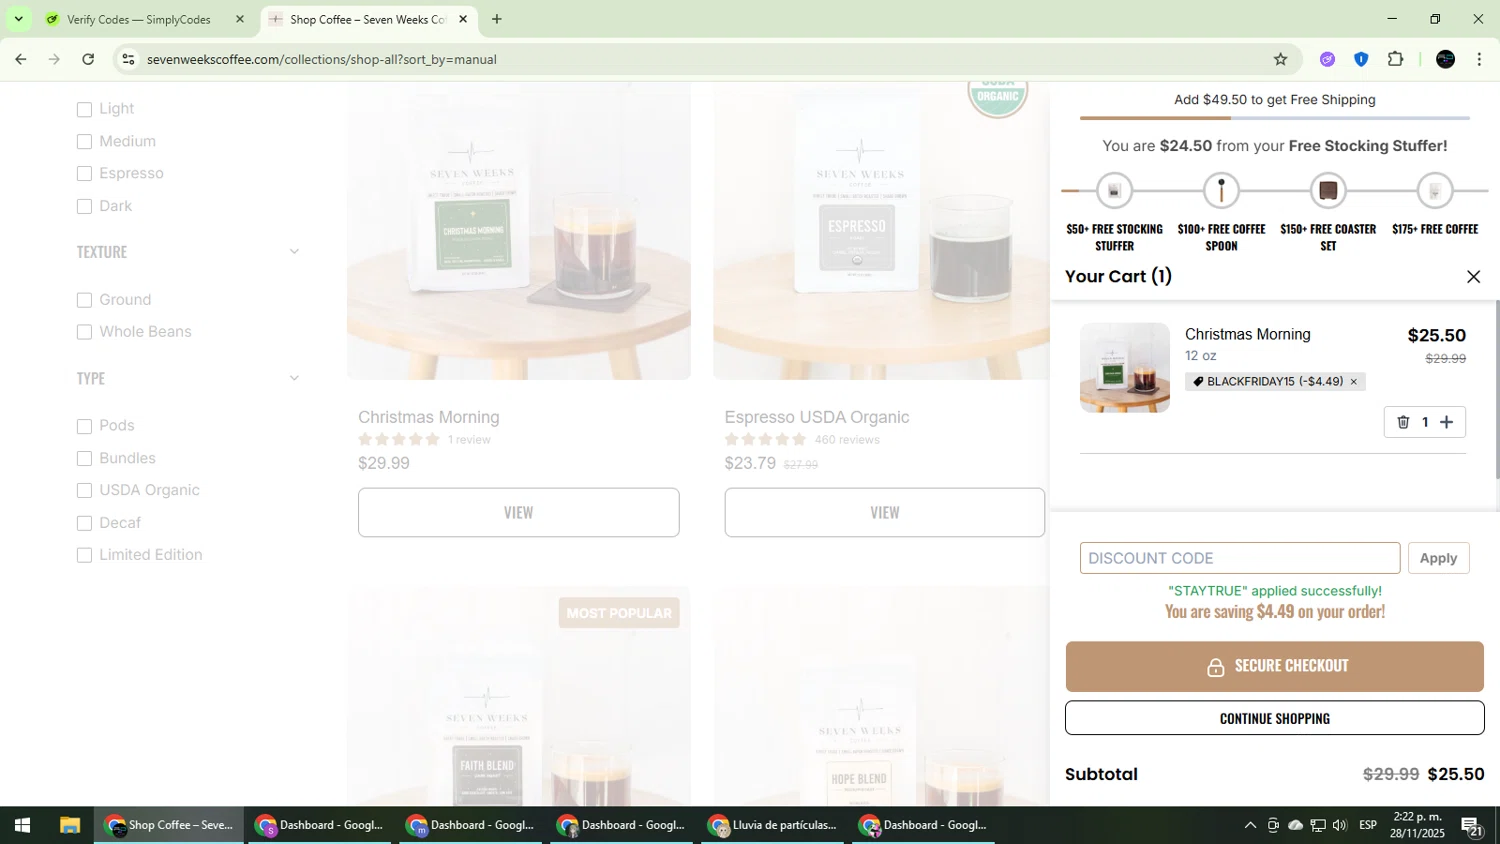This screenshot has width=1500, height=844.
Task: Click the DISCOUNT CODE input field
Action: (x=1239, y=558)
